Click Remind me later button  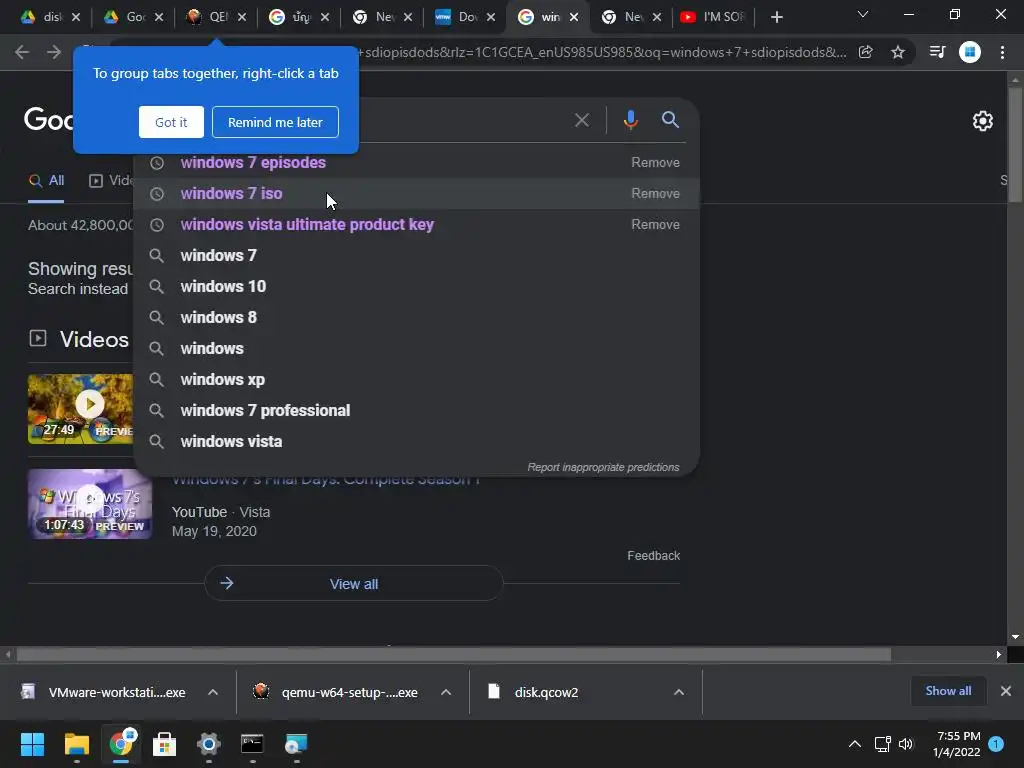(275, 122)
